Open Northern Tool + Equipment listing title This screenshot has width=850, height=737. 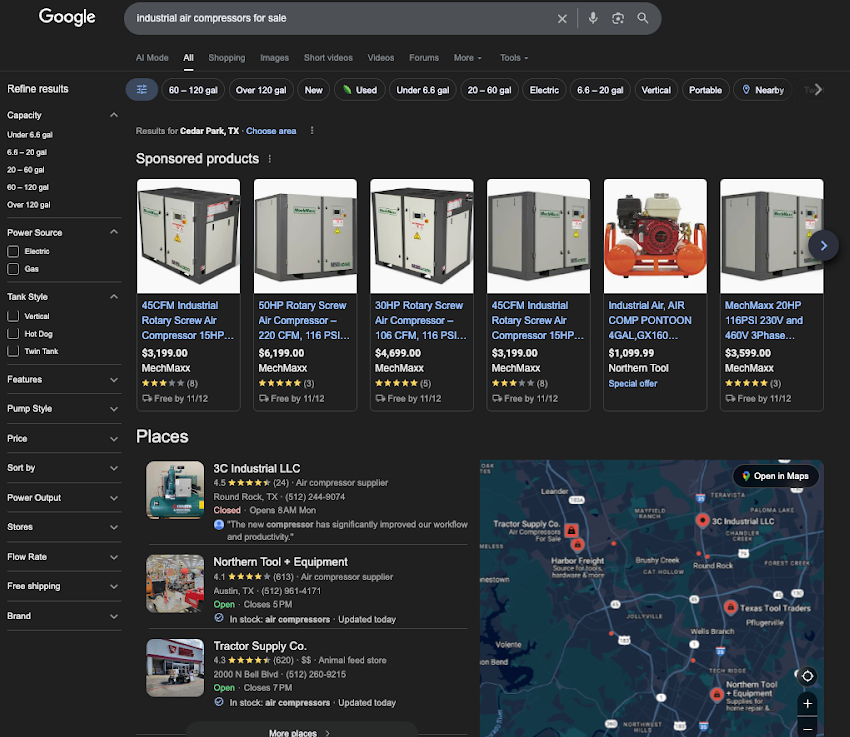280,562
